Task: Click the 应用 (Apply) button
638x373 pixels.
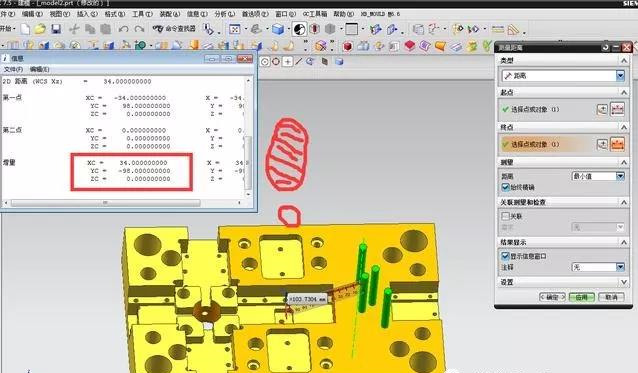Action: coord(581,297)
